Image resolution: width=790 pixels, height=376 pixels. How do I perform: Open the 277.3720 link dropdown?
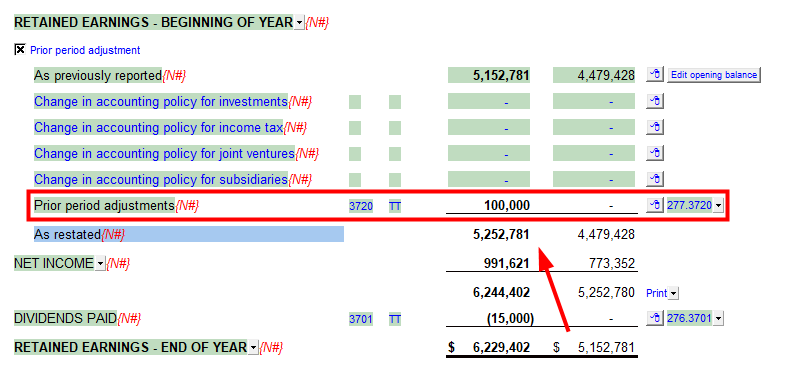pyautogui.click(x=718, y=206)
